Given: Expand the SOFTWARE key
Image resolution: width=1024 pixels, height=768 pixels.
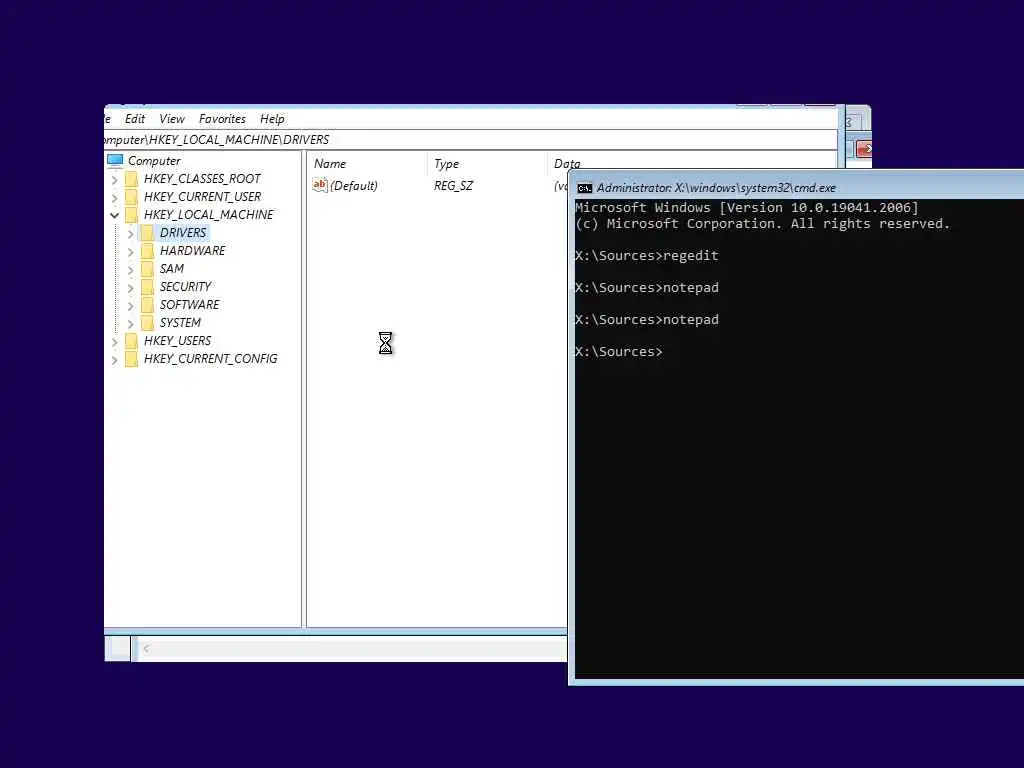Looking at the screenshot, I should (x=130, y=306).
